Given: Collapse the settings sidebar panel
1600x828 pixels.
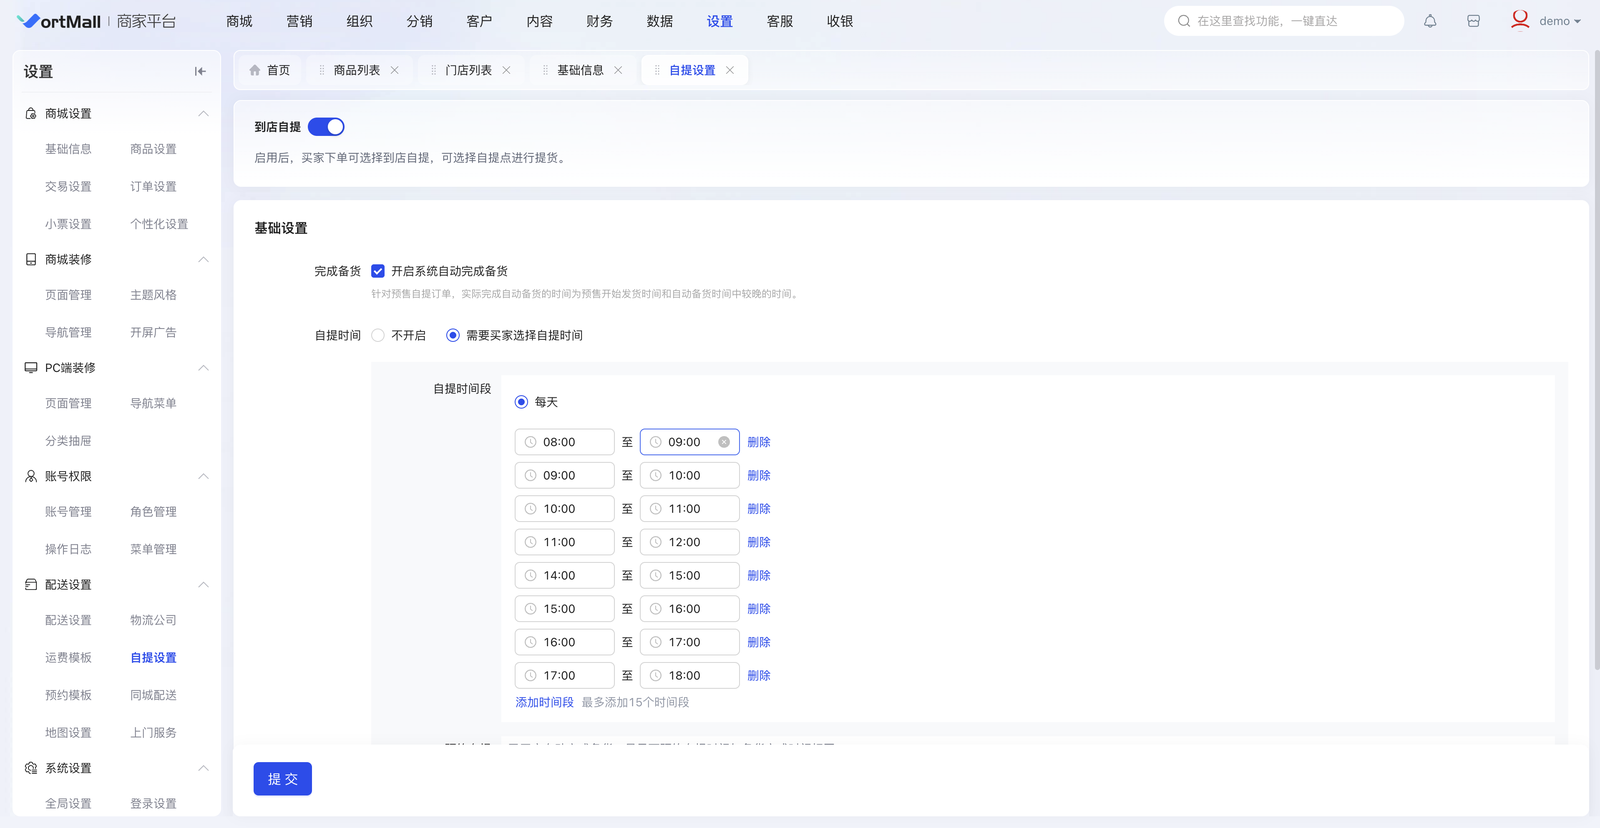Looking at the screenshot, I should pos(200,71).
